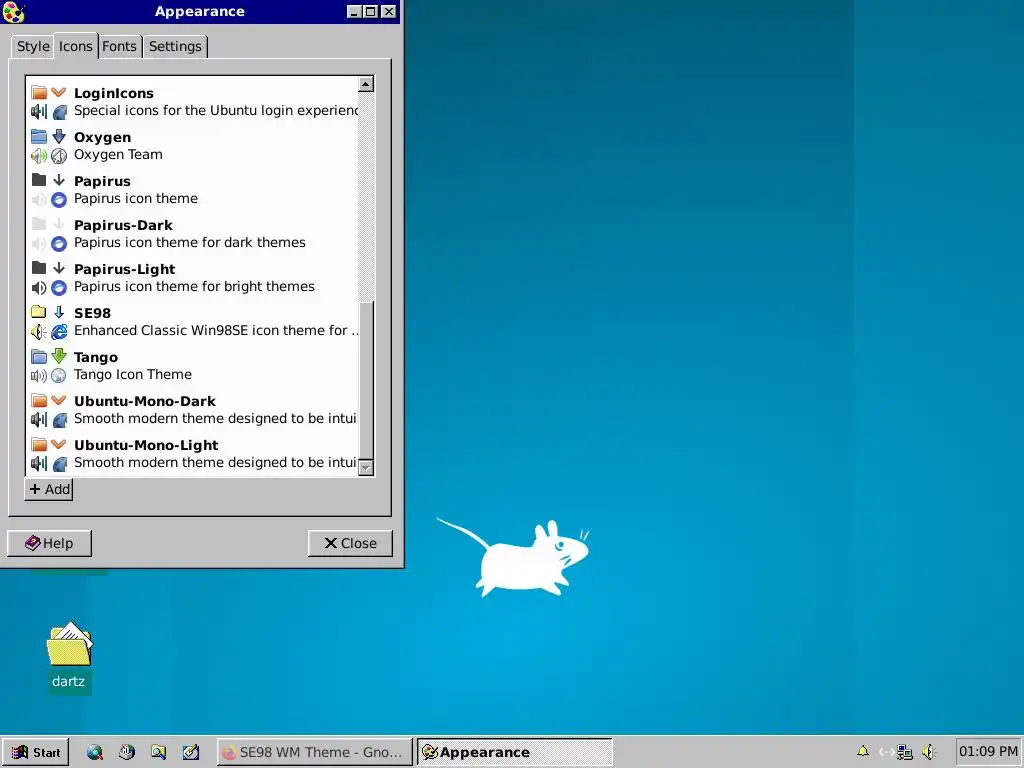Click the Papirus dark folder preview icon
This screenshot has height=768, width=1024.
(x=39, y=180)
